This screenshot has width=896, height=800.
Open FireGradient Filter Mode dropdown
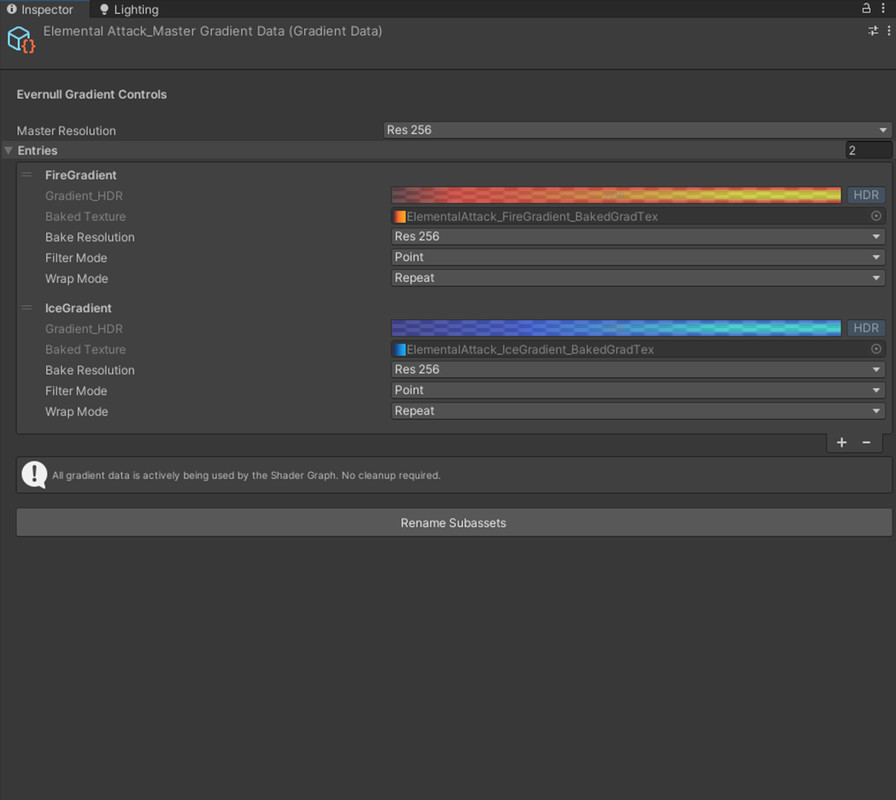[x=638, y=257]
